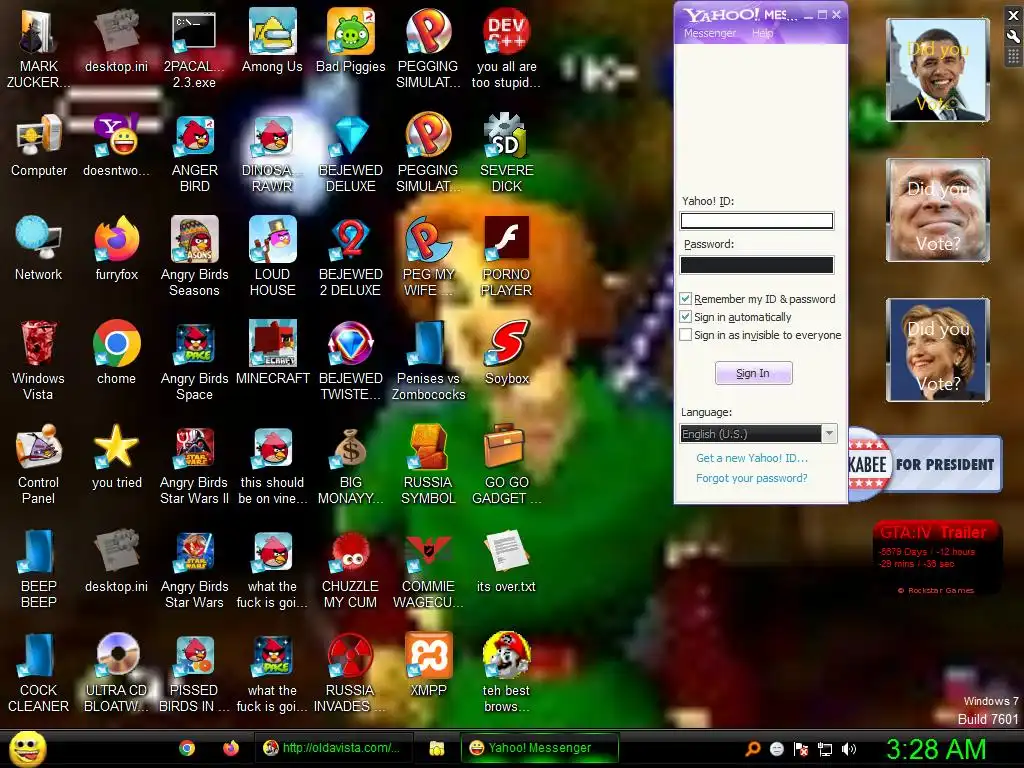
Task: Click the 3:28 AM taskbar clock
Action: (936, 749)
